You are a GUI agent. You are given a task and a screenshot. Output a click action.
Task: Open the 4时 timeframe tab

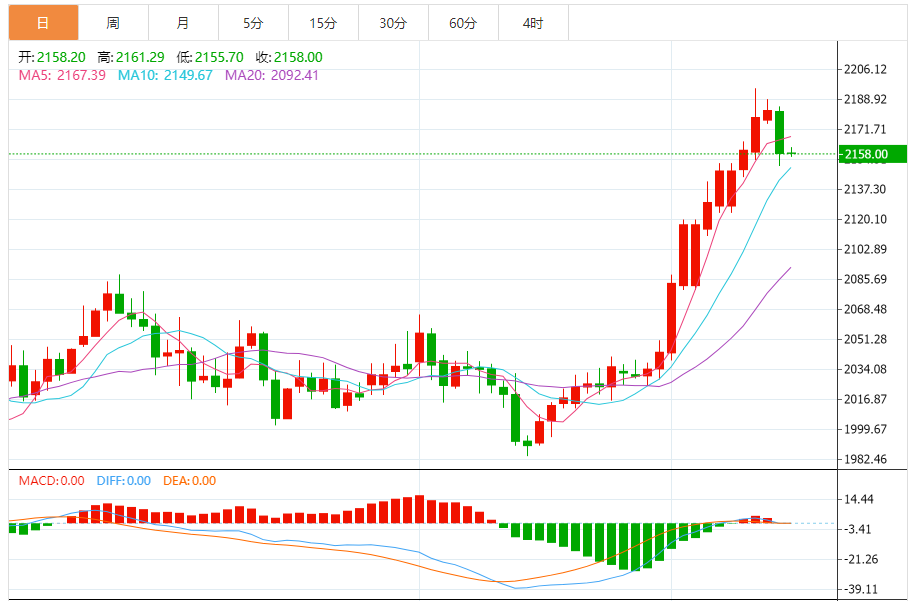pyautogui.click(x=533, y=23)
